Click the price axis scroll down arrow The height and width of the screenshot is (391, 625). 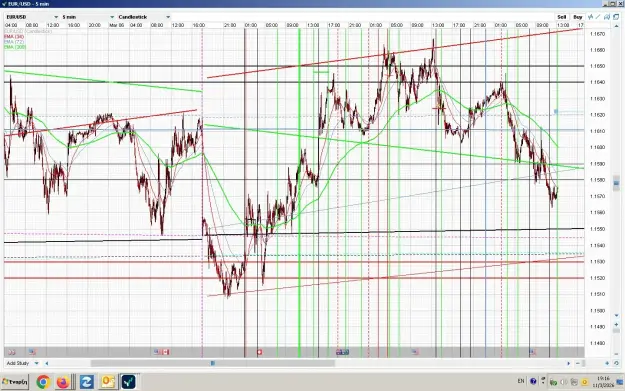[x=616, y=315]
